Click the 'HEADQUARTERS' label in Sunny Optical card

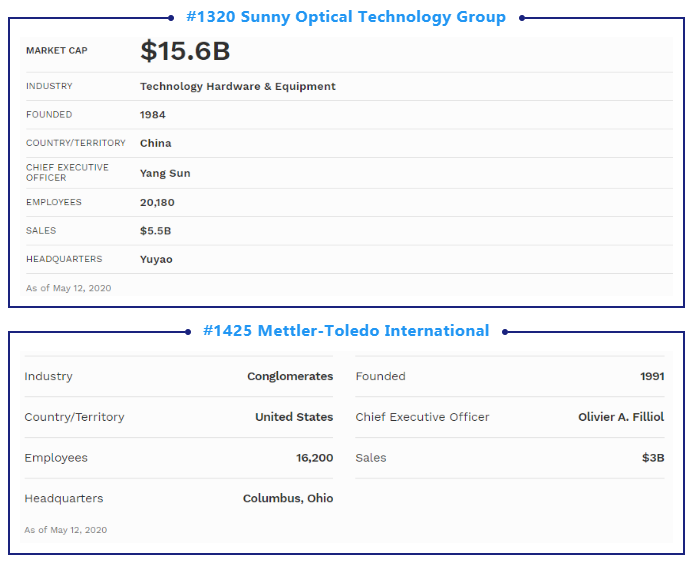[x=64, y=259]
